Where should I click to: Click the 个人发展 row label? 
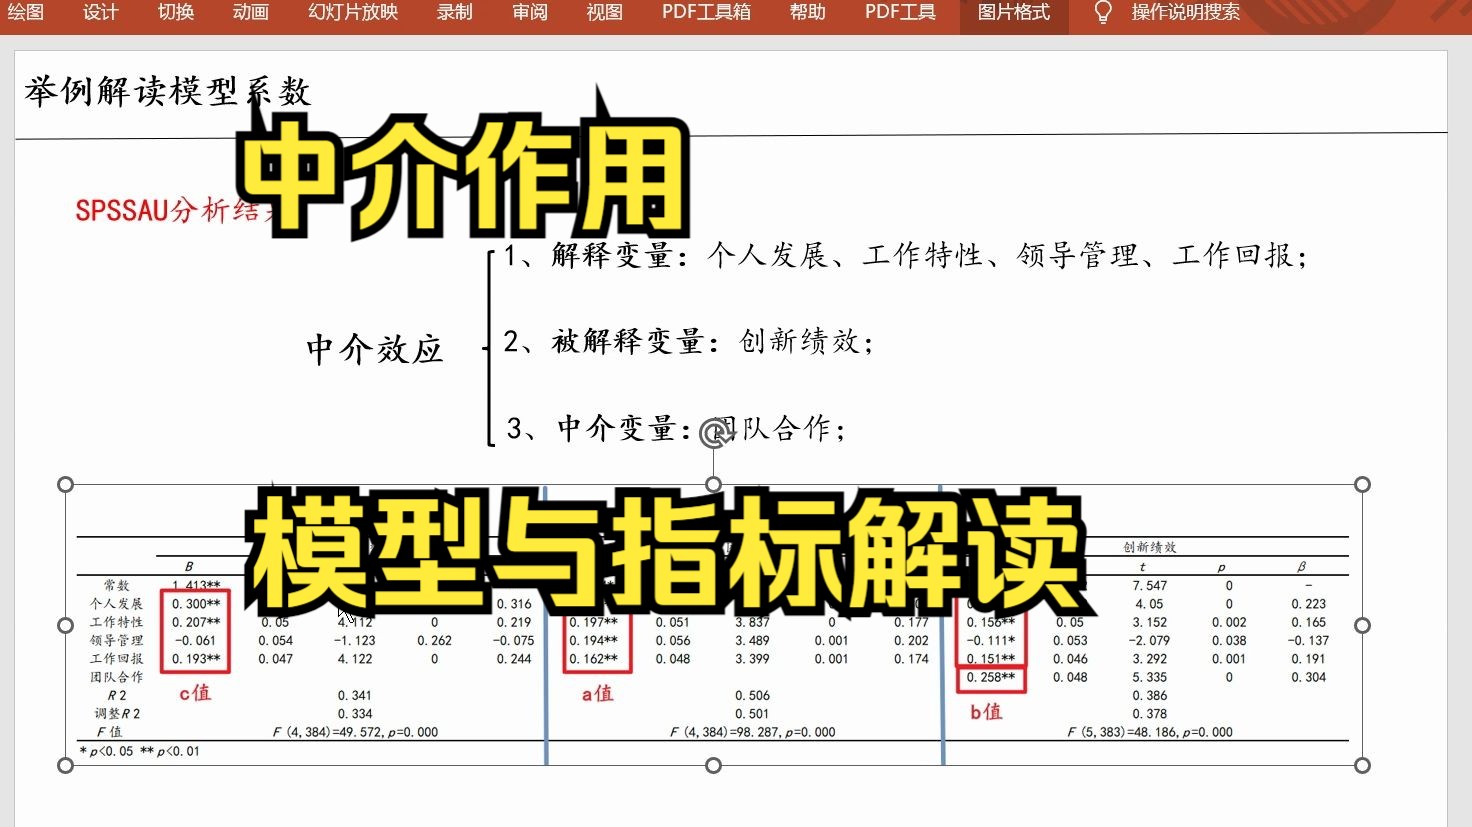pos(117,604)
